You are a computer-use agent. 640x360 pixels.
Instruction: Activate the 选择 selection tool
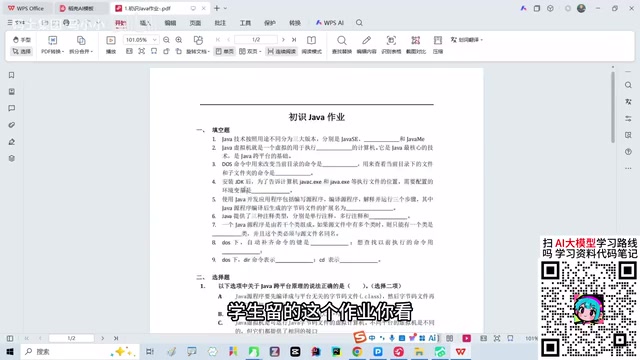click(22, 51)
